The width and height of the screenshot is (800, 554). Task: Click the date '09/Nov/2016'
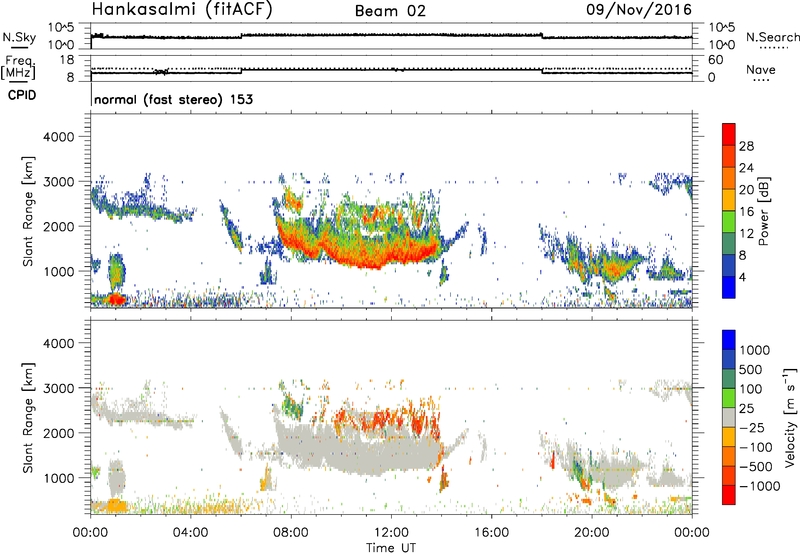[x=639, y=9]
